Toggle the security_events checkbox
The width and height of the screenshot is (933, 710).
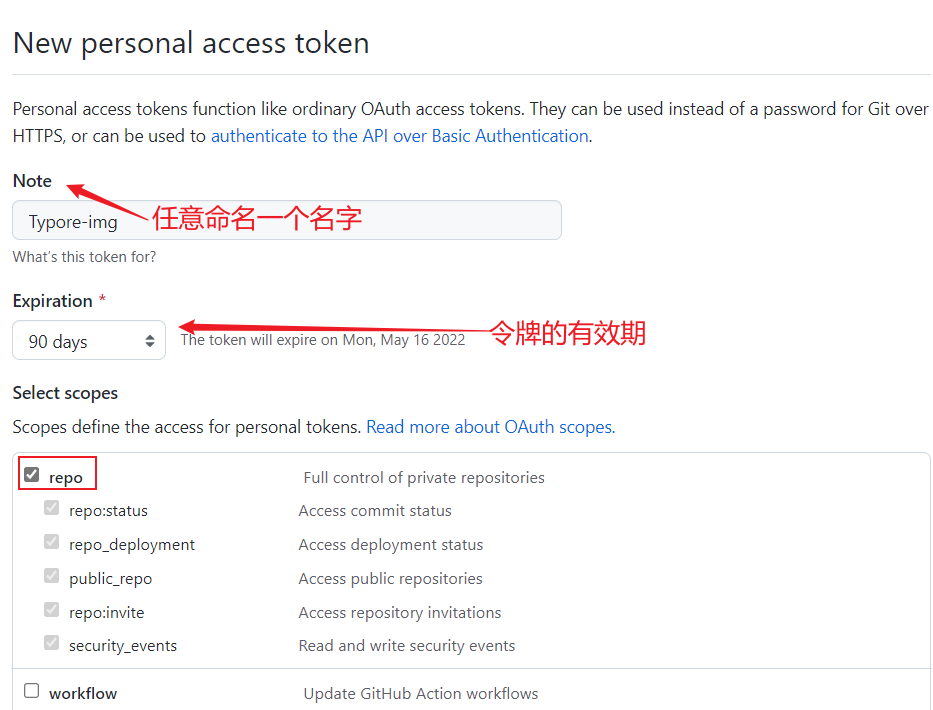[52, 644]
